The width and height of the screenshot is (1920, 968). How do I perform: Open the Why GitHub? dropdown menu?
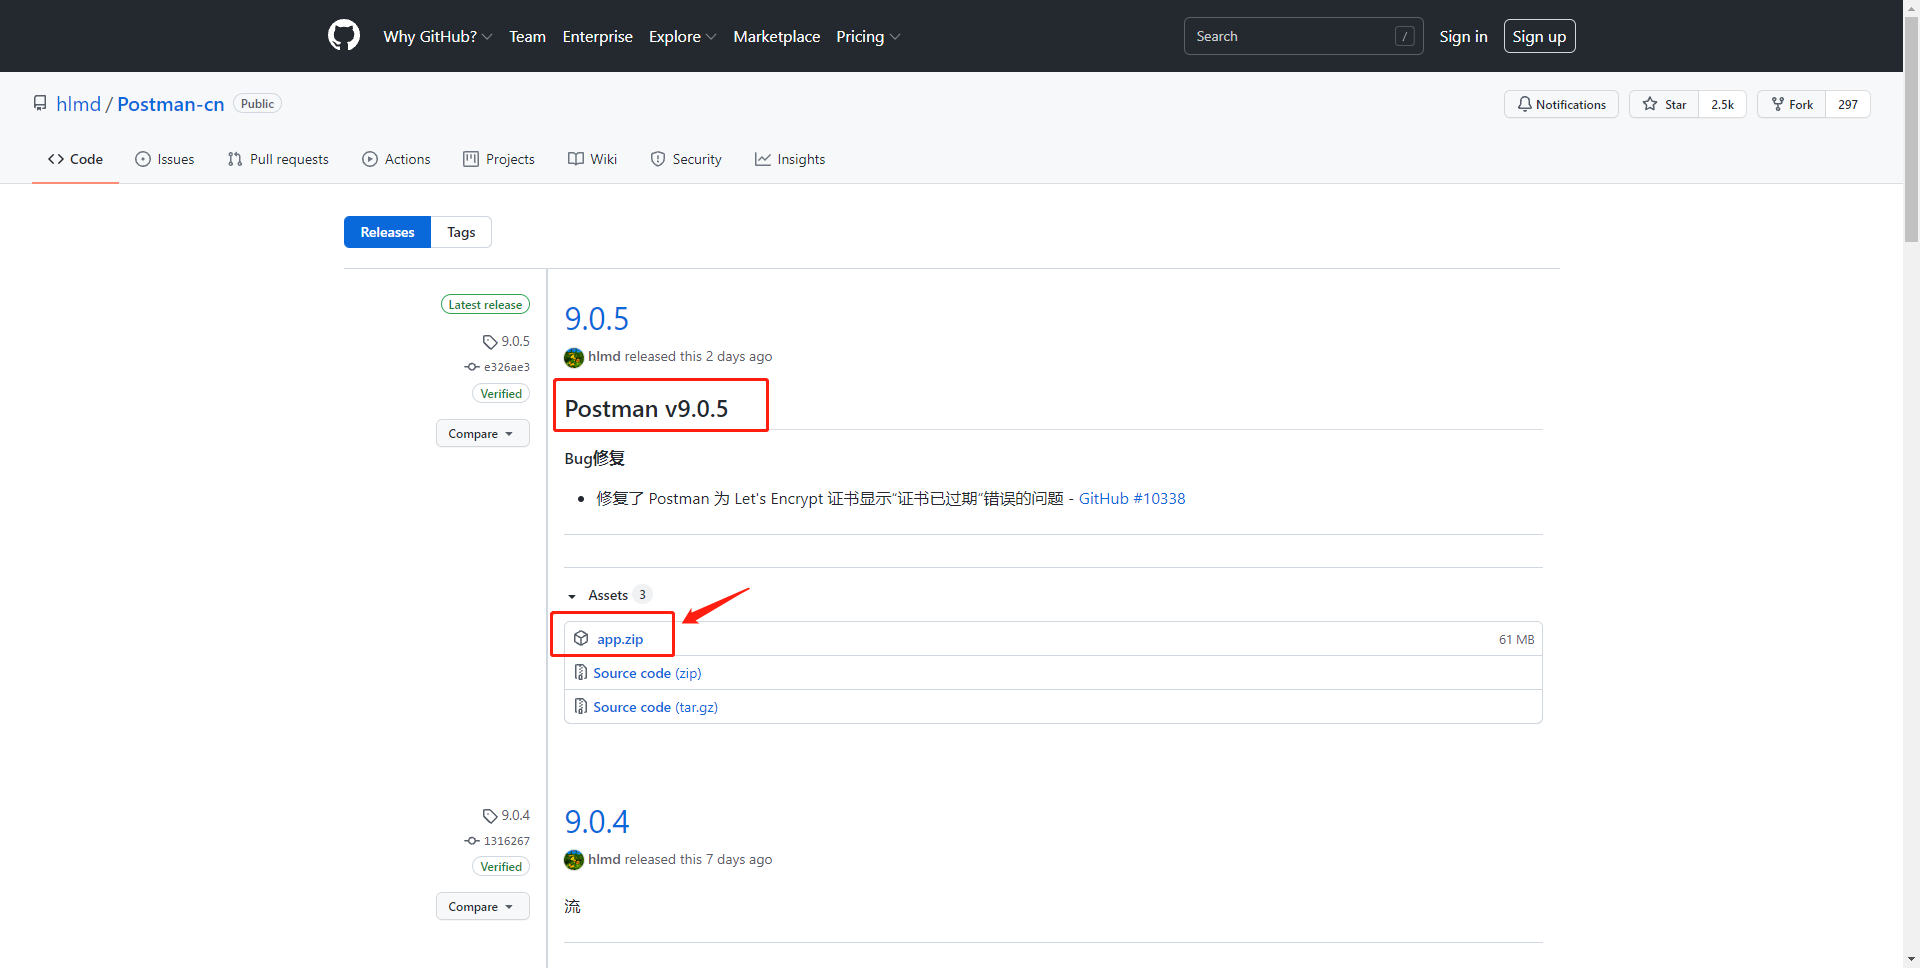(x=437, y=36)
